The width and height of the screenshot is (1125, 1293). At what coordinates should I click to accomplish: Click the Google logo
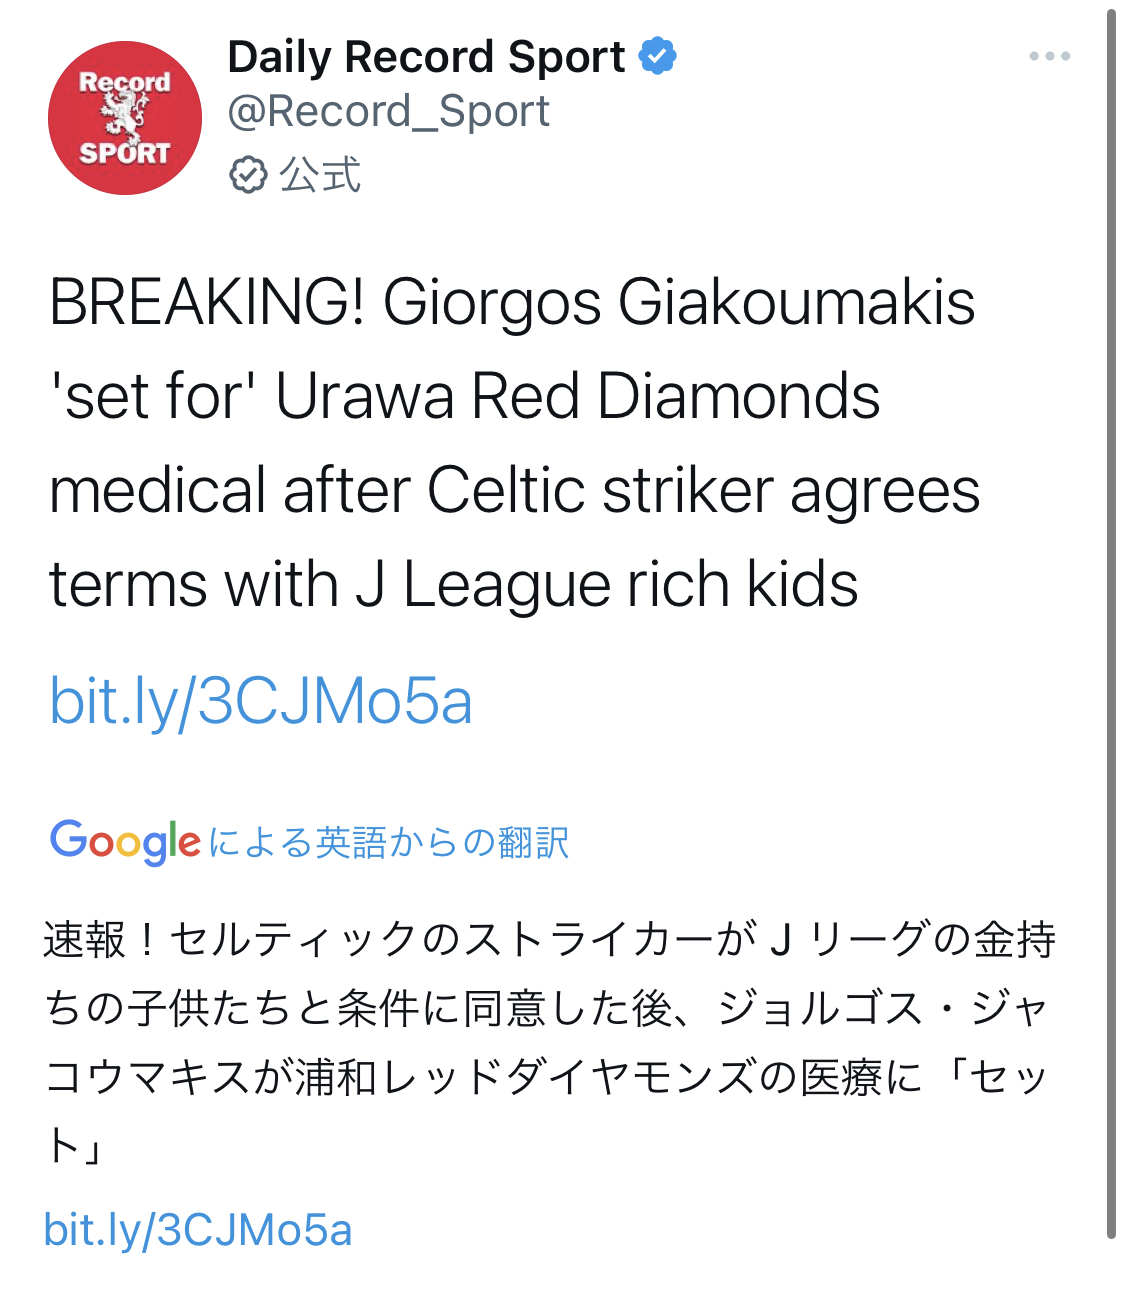125,841
